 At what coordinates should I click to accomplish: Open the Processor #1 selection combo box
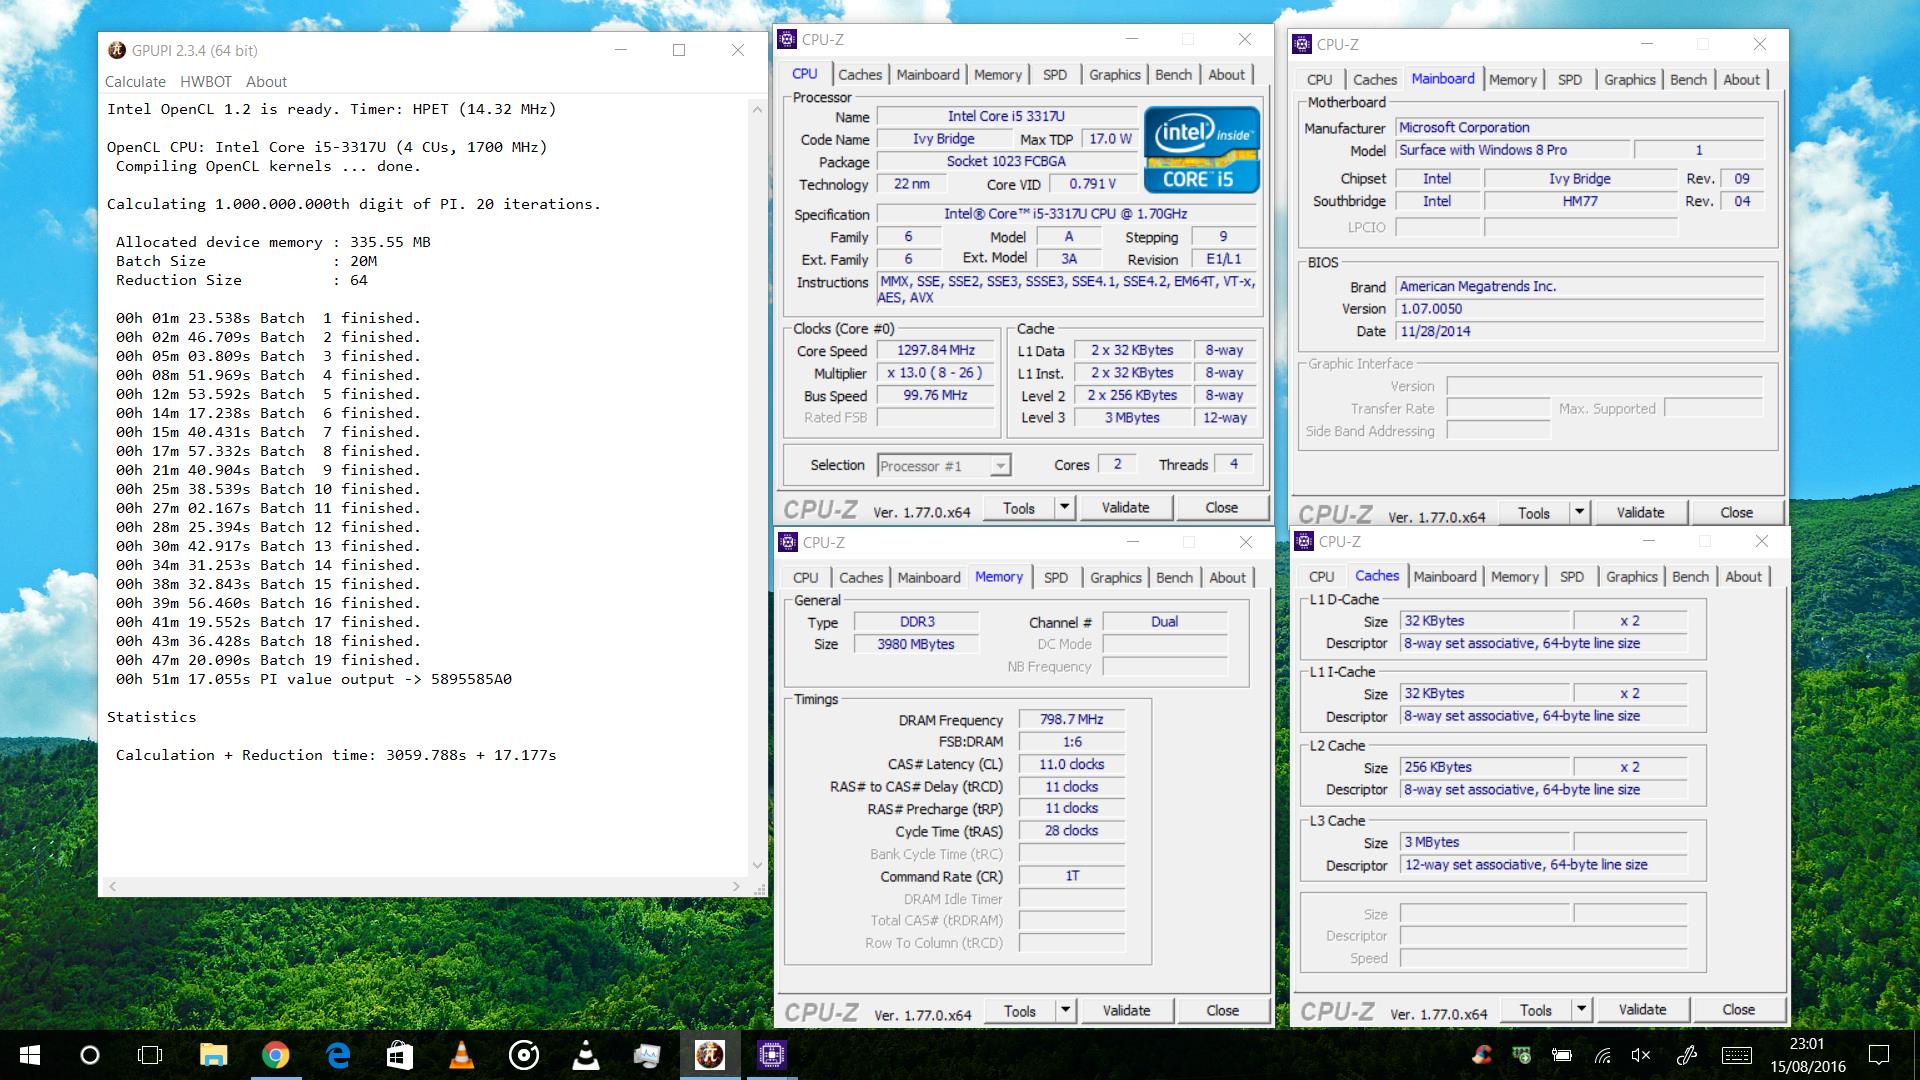click(944, 465)
